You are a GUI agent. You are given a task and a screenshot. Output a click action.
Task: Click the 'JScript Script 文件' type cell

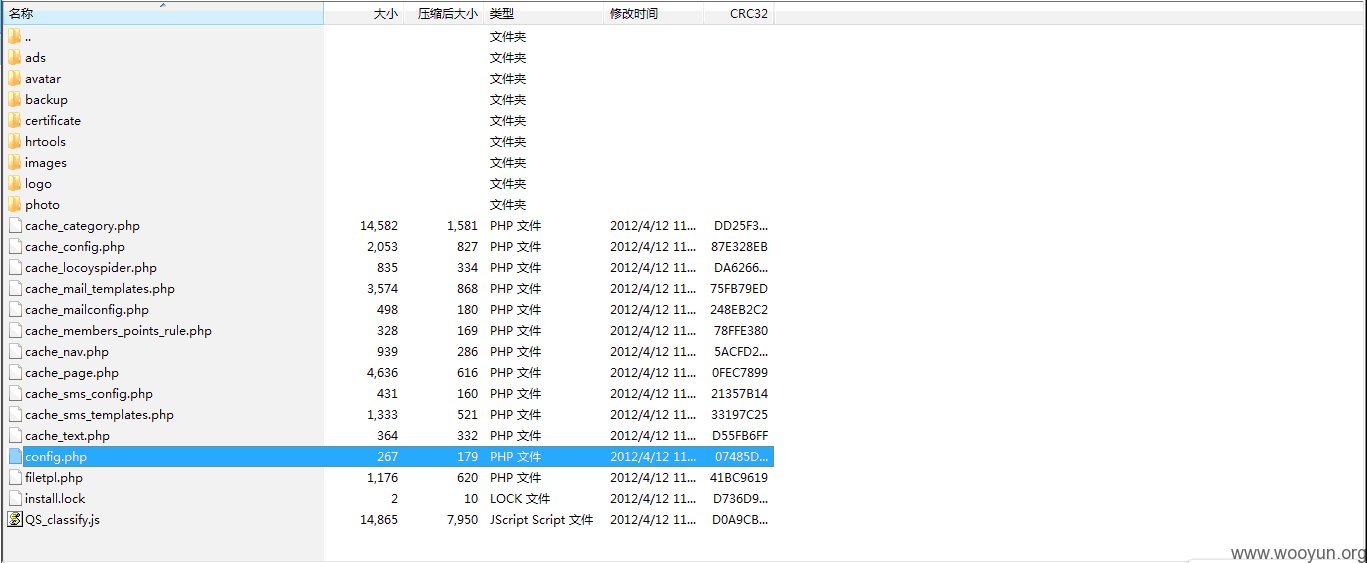click(541, 520)
